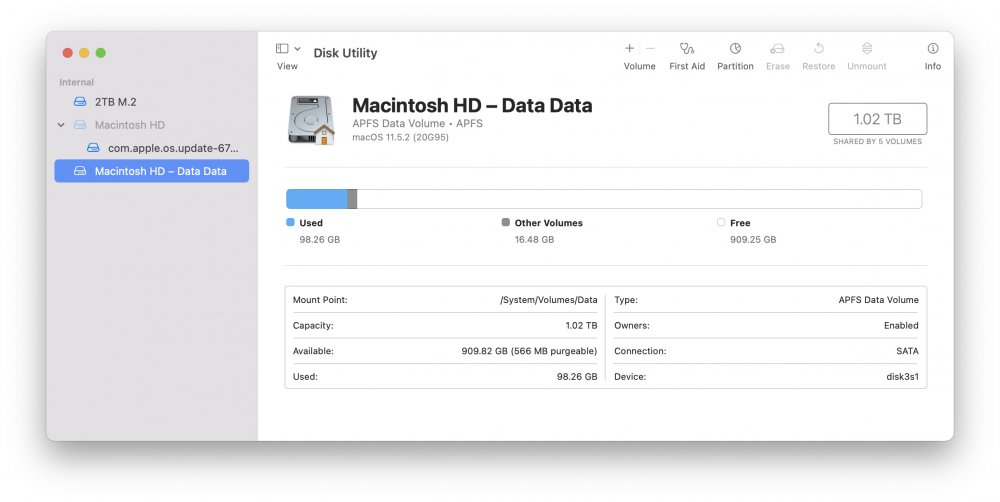This screenshot has width=1000, height=502.
Task: Select the 2TB M.2 disk
Action: [x=152, y=102]
